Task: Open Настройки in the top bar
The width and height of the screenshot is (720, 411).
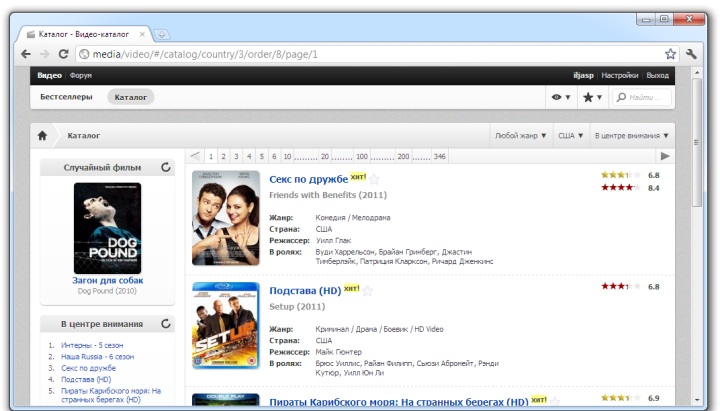Action: tap(619, 75)
